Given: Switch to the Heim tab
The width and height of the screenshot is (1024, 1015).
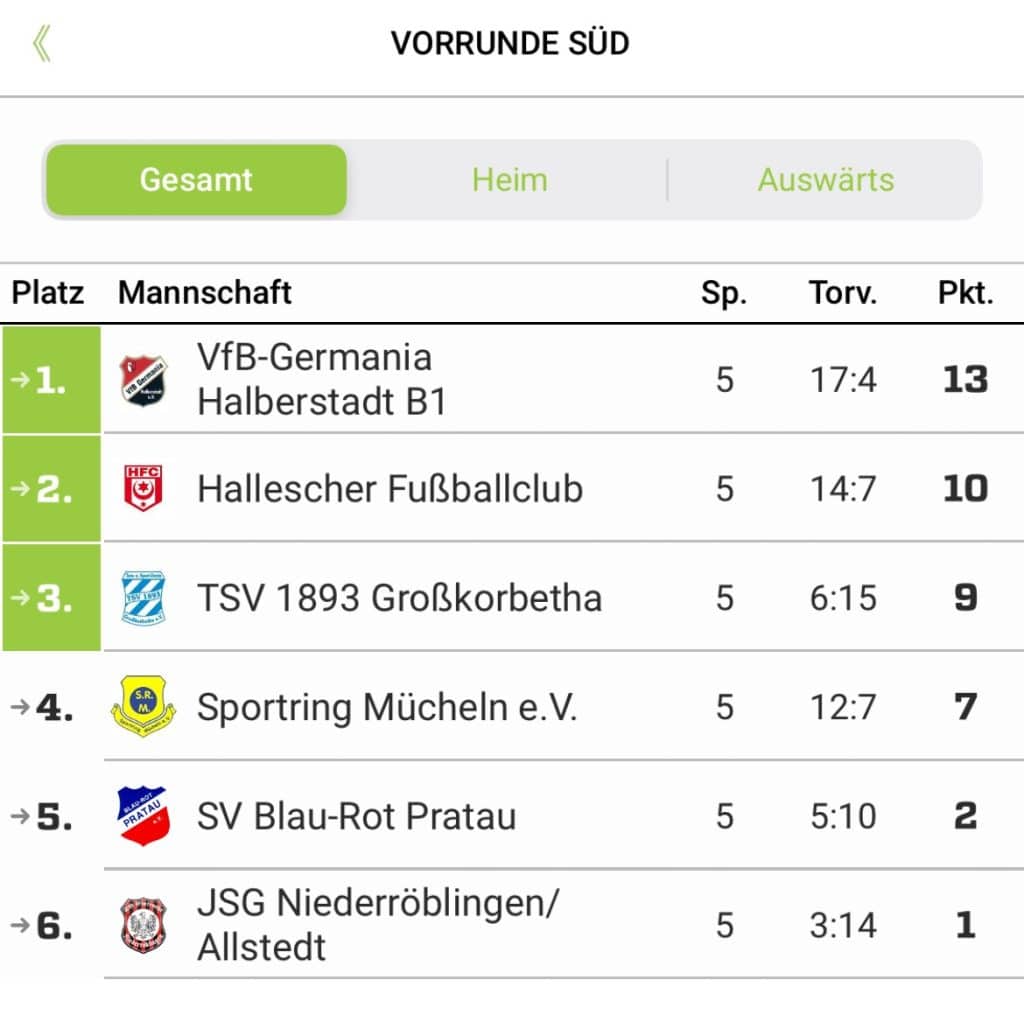Looking at the screenshot, I should (x=509, y=180).
